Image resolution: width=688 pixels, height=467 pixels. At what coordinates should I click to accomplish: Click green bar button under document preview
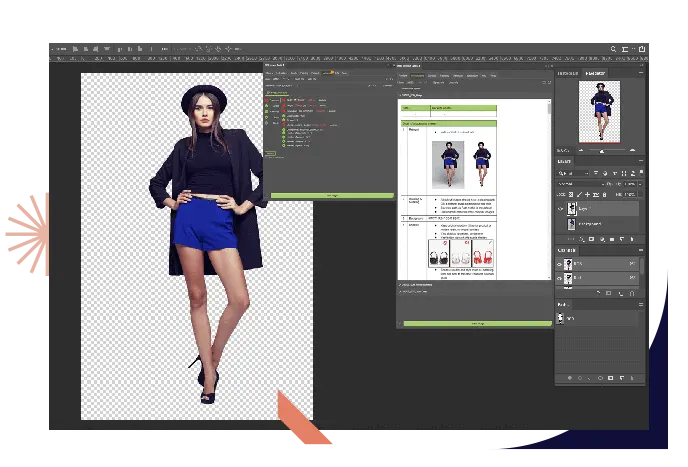pyautogui.click(x=478, y=323)
